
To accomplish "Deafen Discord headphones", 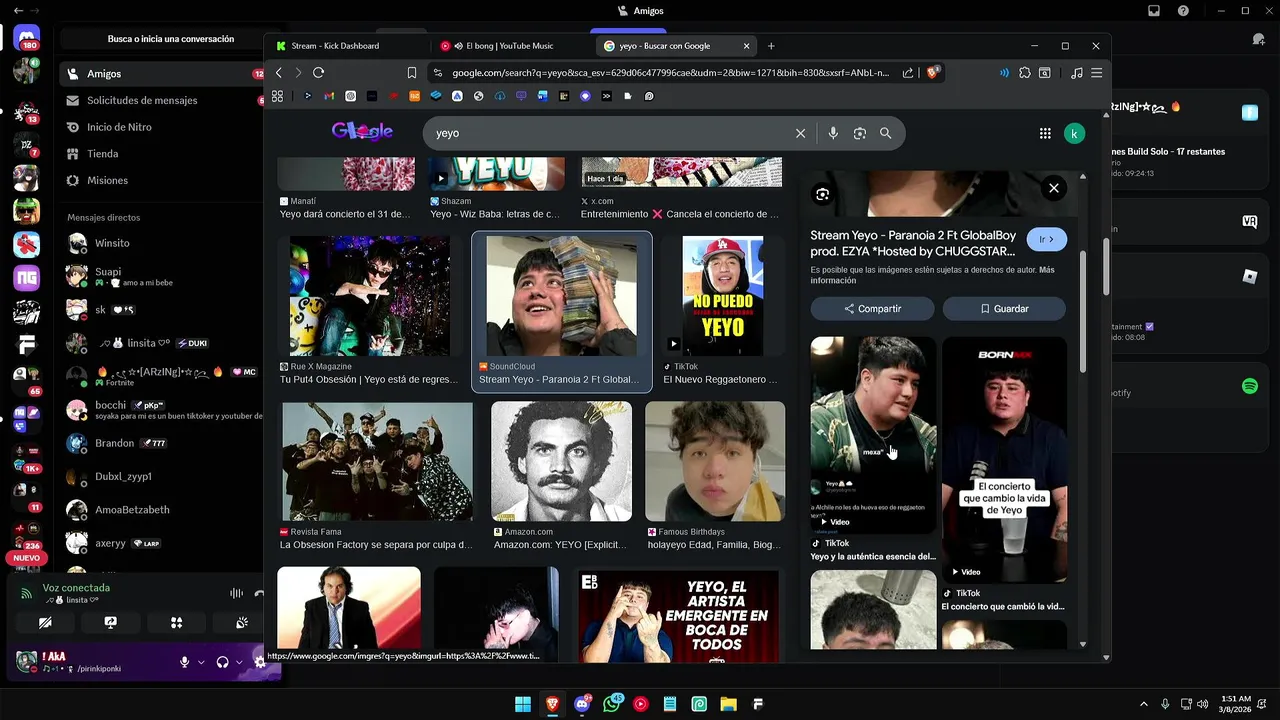I will click(222, 662).
